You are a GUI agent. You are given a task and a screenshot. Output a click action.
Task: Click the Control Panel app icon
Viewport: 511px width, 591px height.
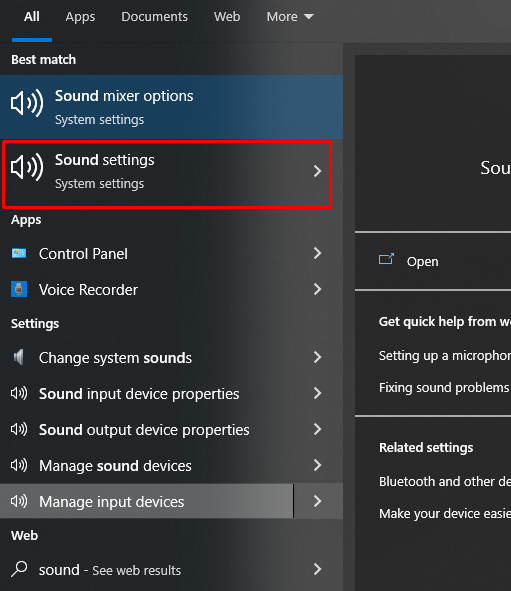point(19,253)
